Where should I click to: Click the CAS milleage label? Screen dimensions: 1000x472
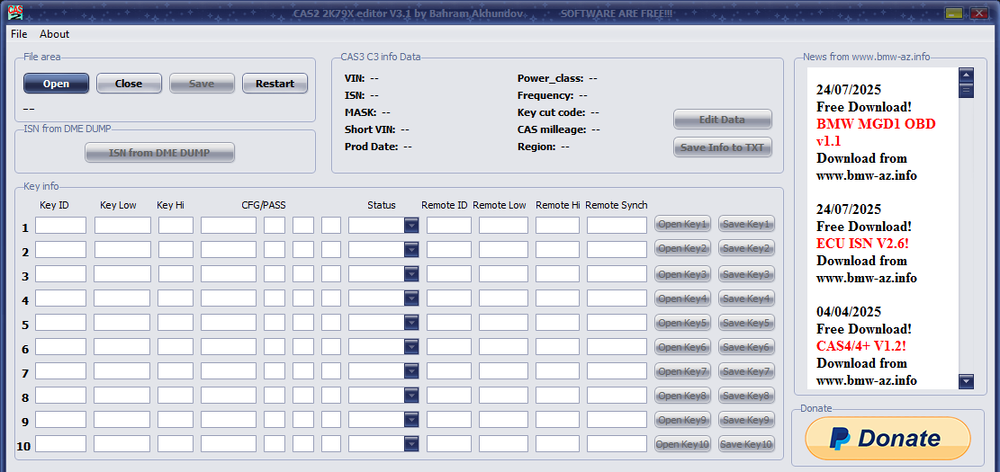tap(552, 130)
